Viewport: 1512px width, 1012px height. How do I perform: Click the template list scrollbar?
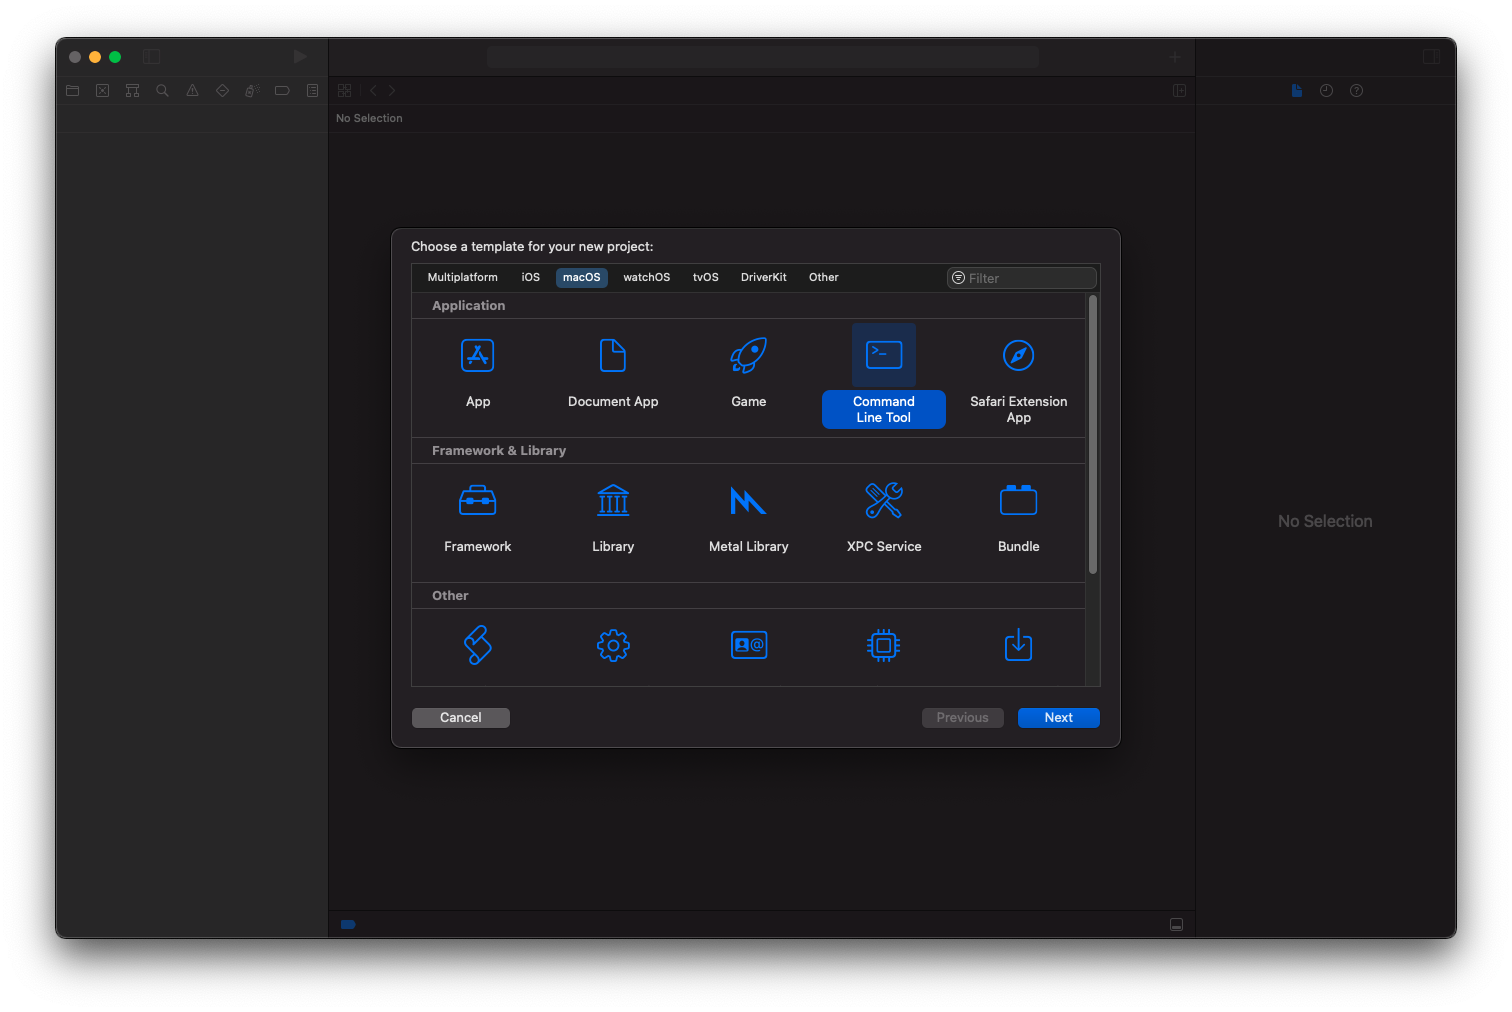(1093, 435)
